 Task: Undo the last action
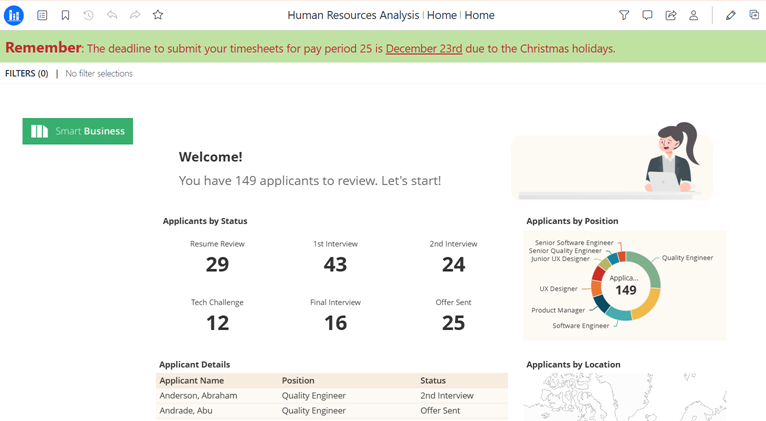(111, 15)
